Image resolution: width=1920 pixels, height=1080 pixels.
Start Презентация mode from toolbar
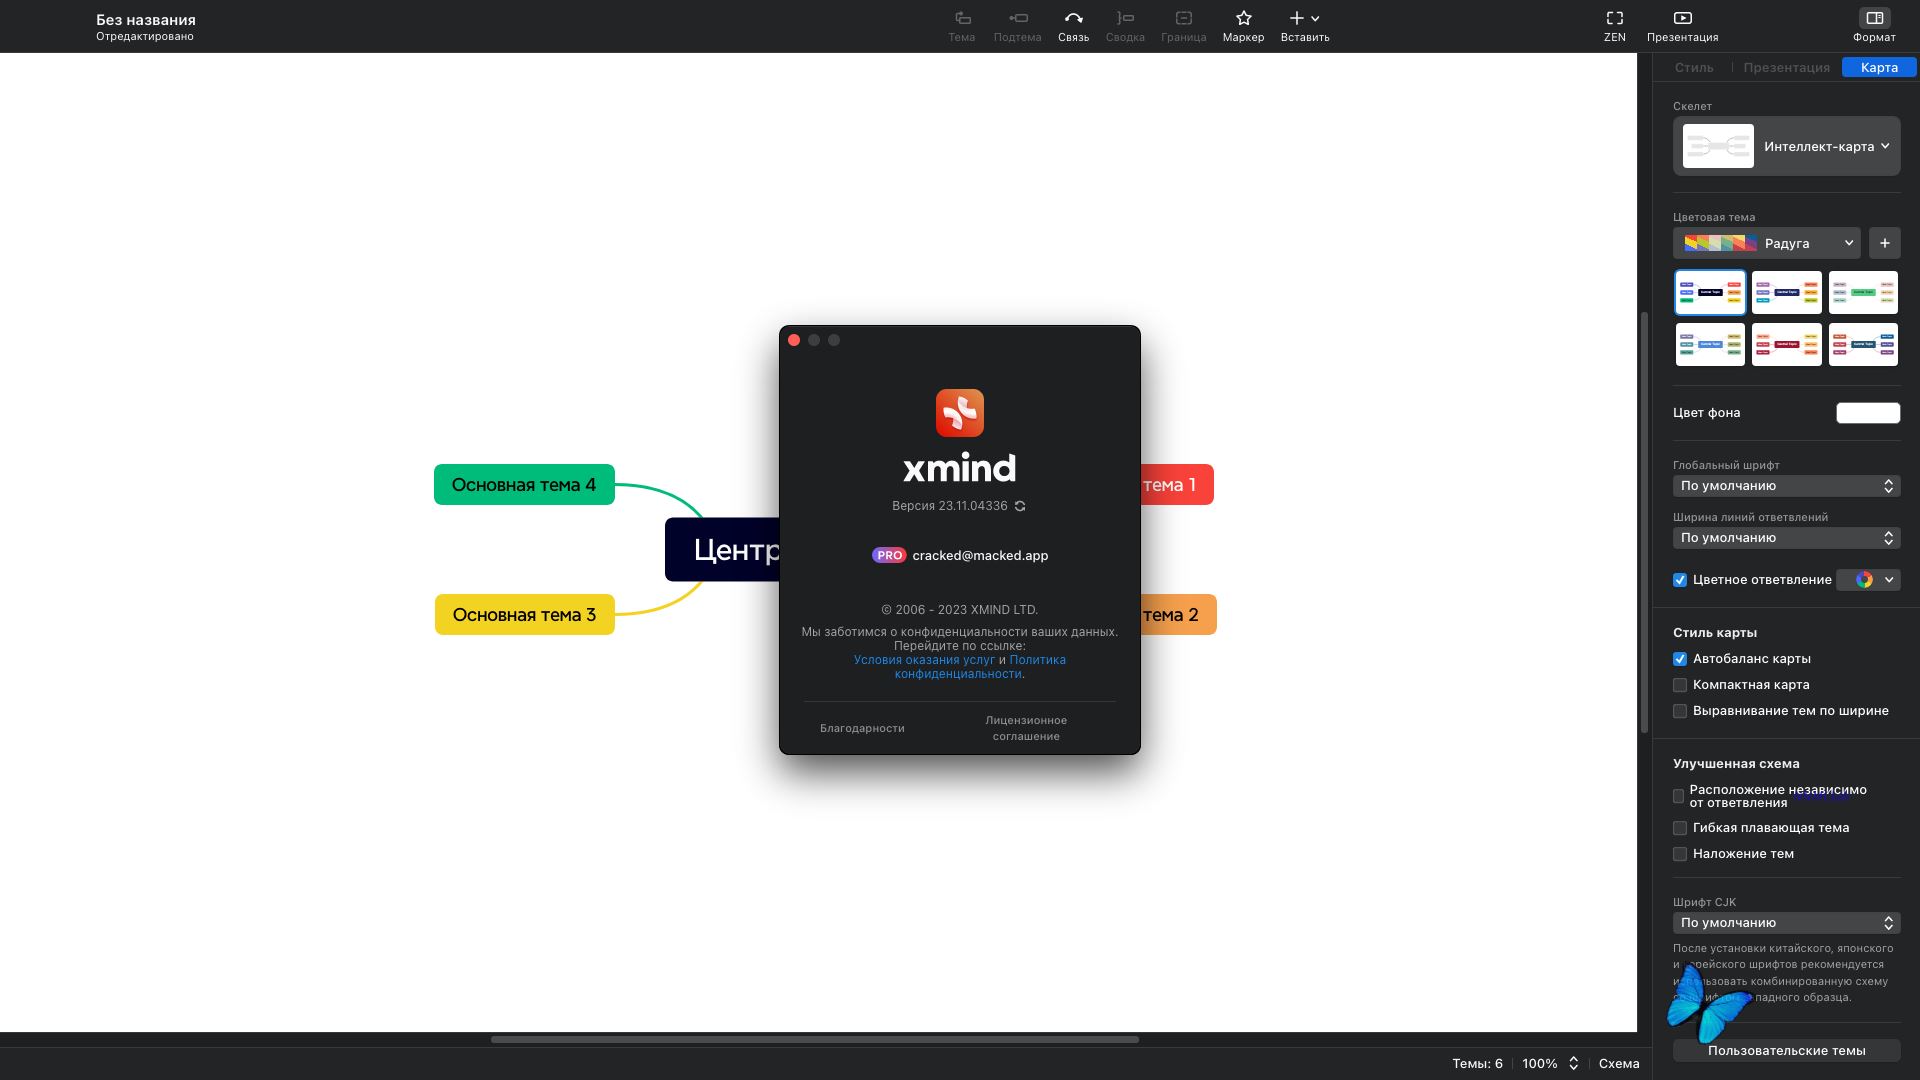[x=1682, y=26]
